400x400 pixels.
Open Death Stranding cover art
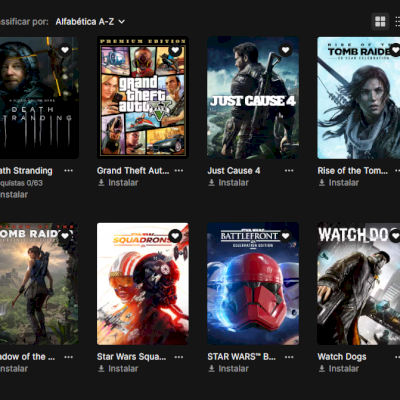[39, 98]
